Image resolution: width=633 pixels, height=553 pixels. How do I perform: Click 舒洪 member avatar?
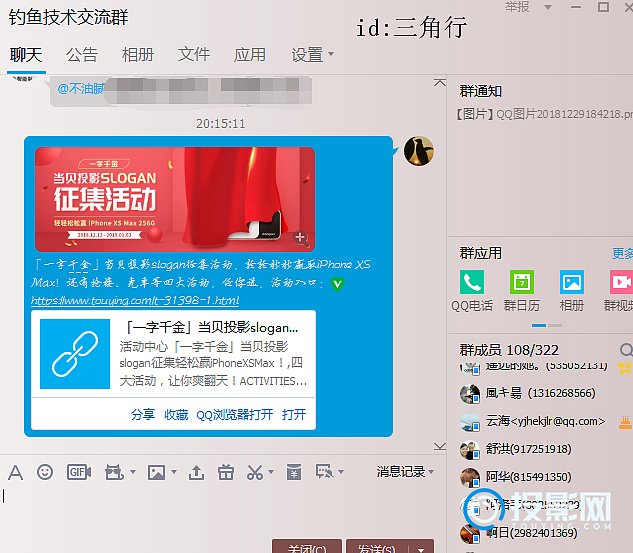(470, 450)
